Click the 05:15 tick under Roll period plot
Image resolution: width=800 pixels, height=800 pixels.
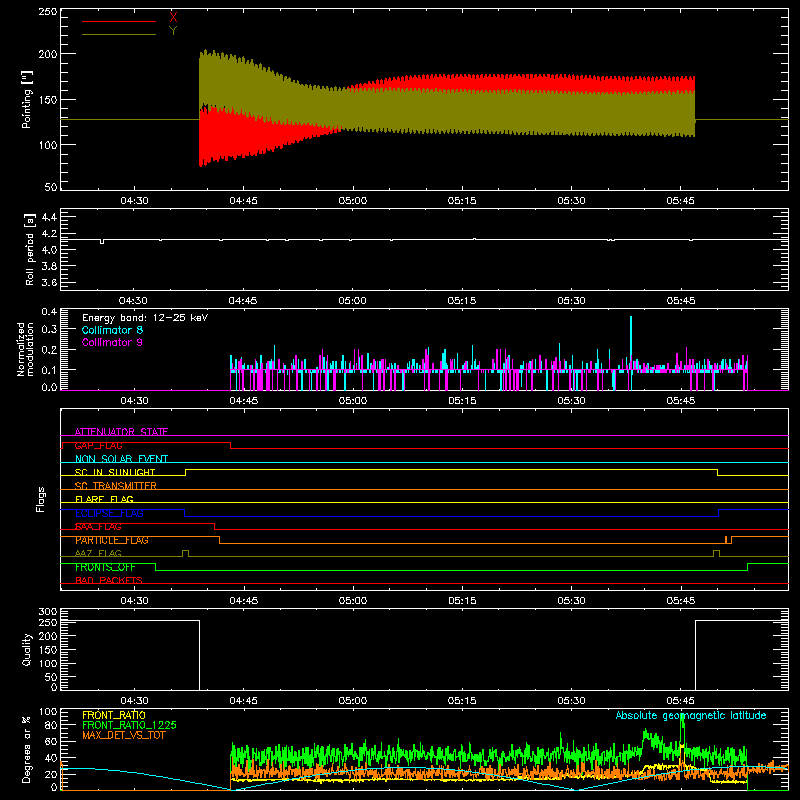[462, 301]
